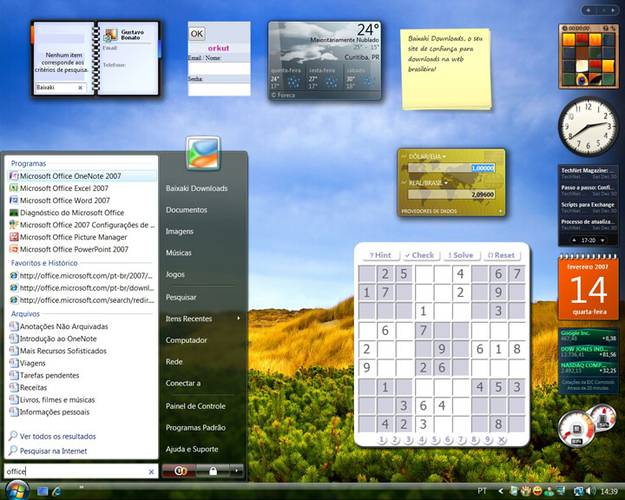Clear Baixaki search in contacts gadget
The width and height of the screenshot is (625, 500).
(x=80, y=87)
